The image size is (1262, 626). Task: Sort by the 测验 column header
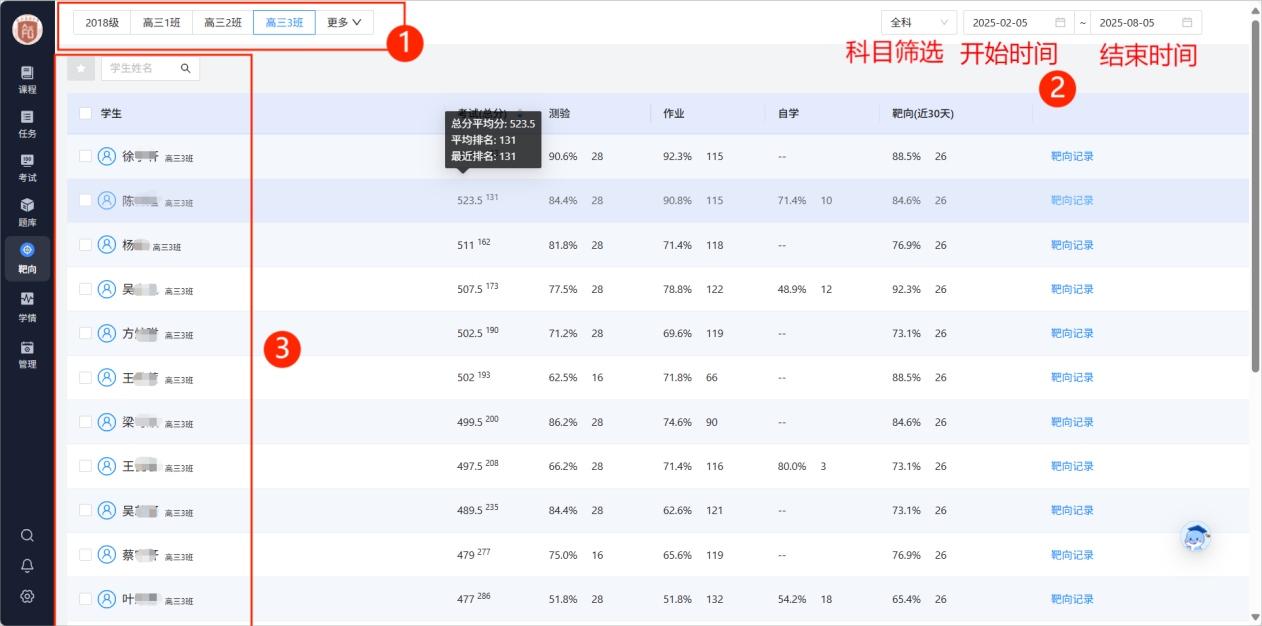coord(559,114)
